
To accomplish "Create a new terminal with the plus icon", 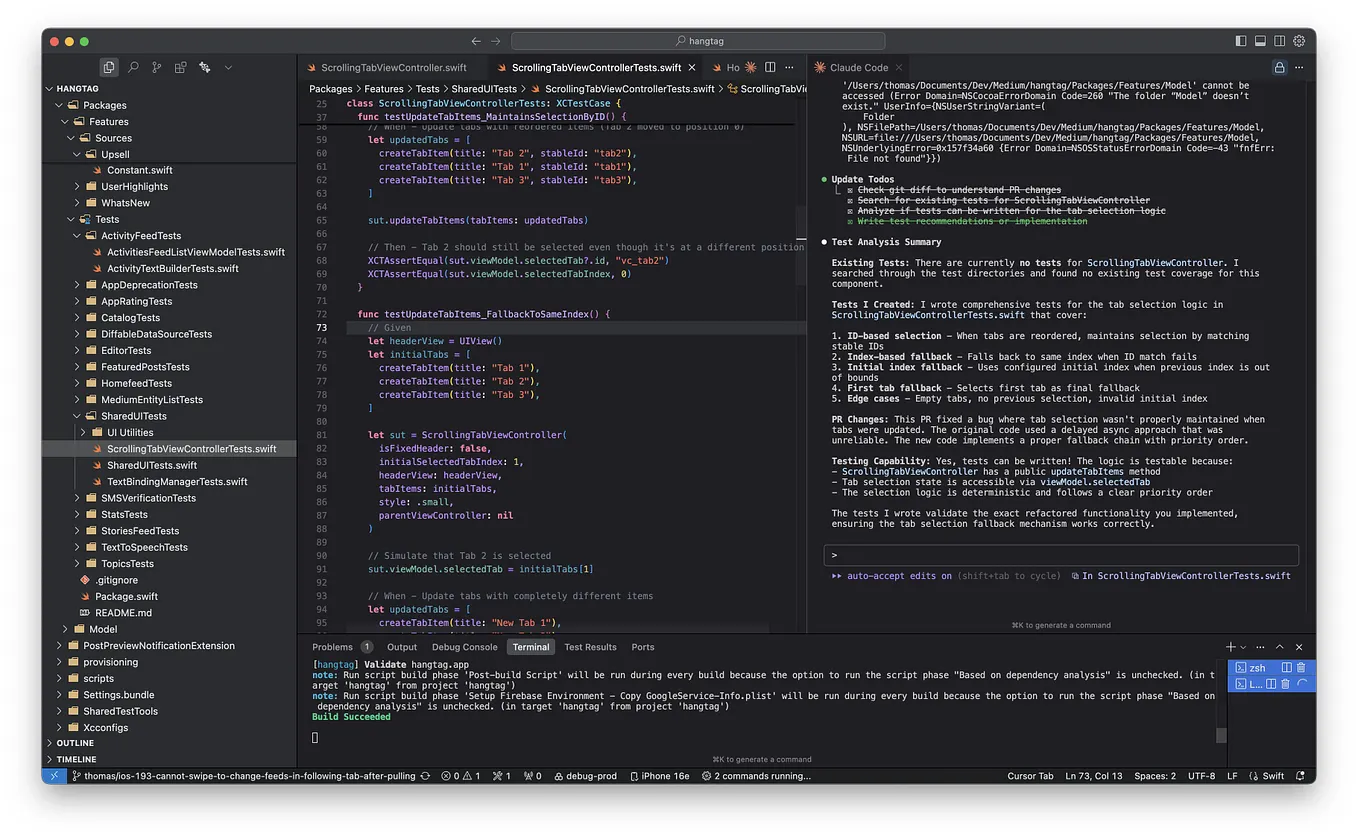I will (x=1231, y=647).
